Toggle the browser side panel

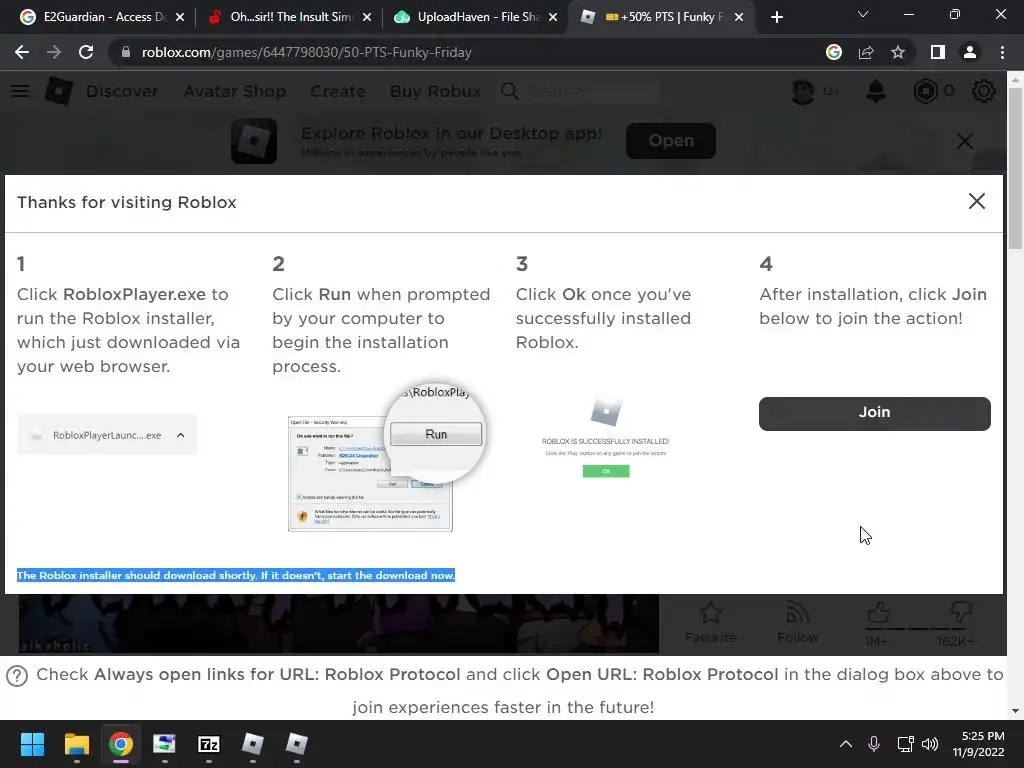point(938,52)
